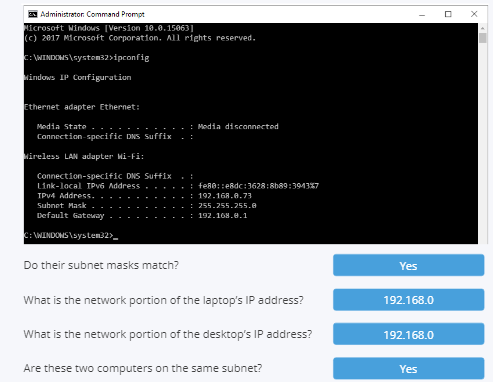The width and height of the screenshot is (493, 382).
Task: Click the Media disconnected status text
Action: [x=238, y=126]
